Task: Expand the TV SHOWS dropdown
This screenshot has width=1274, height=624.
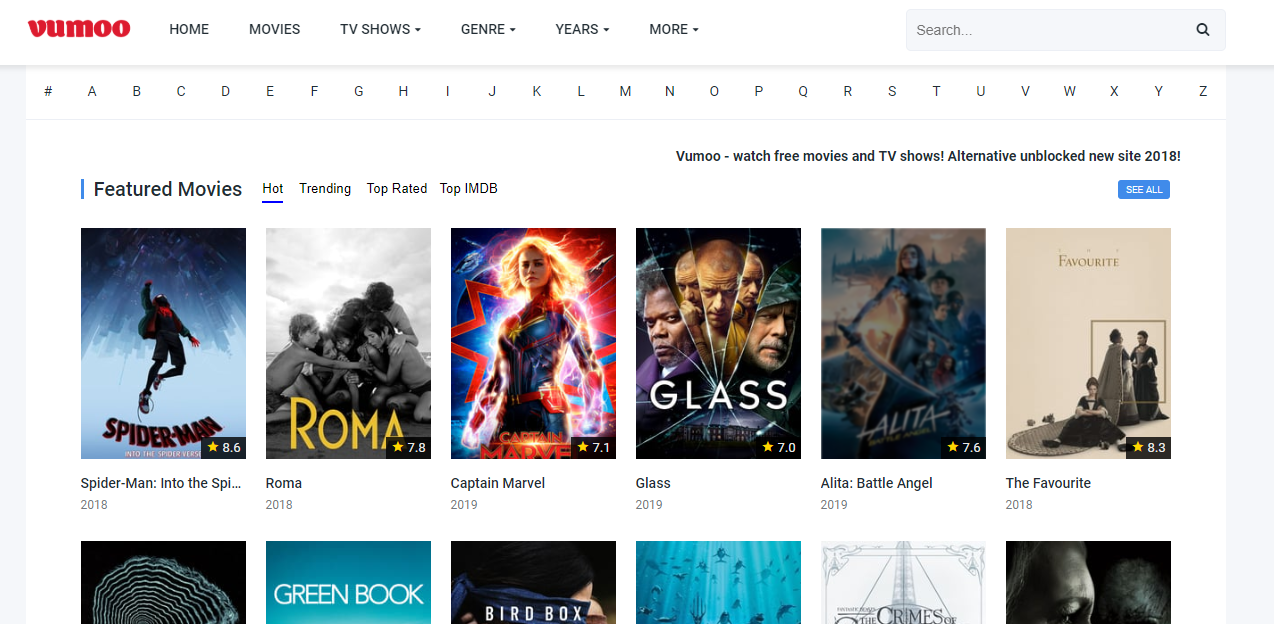Action: pyautogui.click(x=380, y=29)
